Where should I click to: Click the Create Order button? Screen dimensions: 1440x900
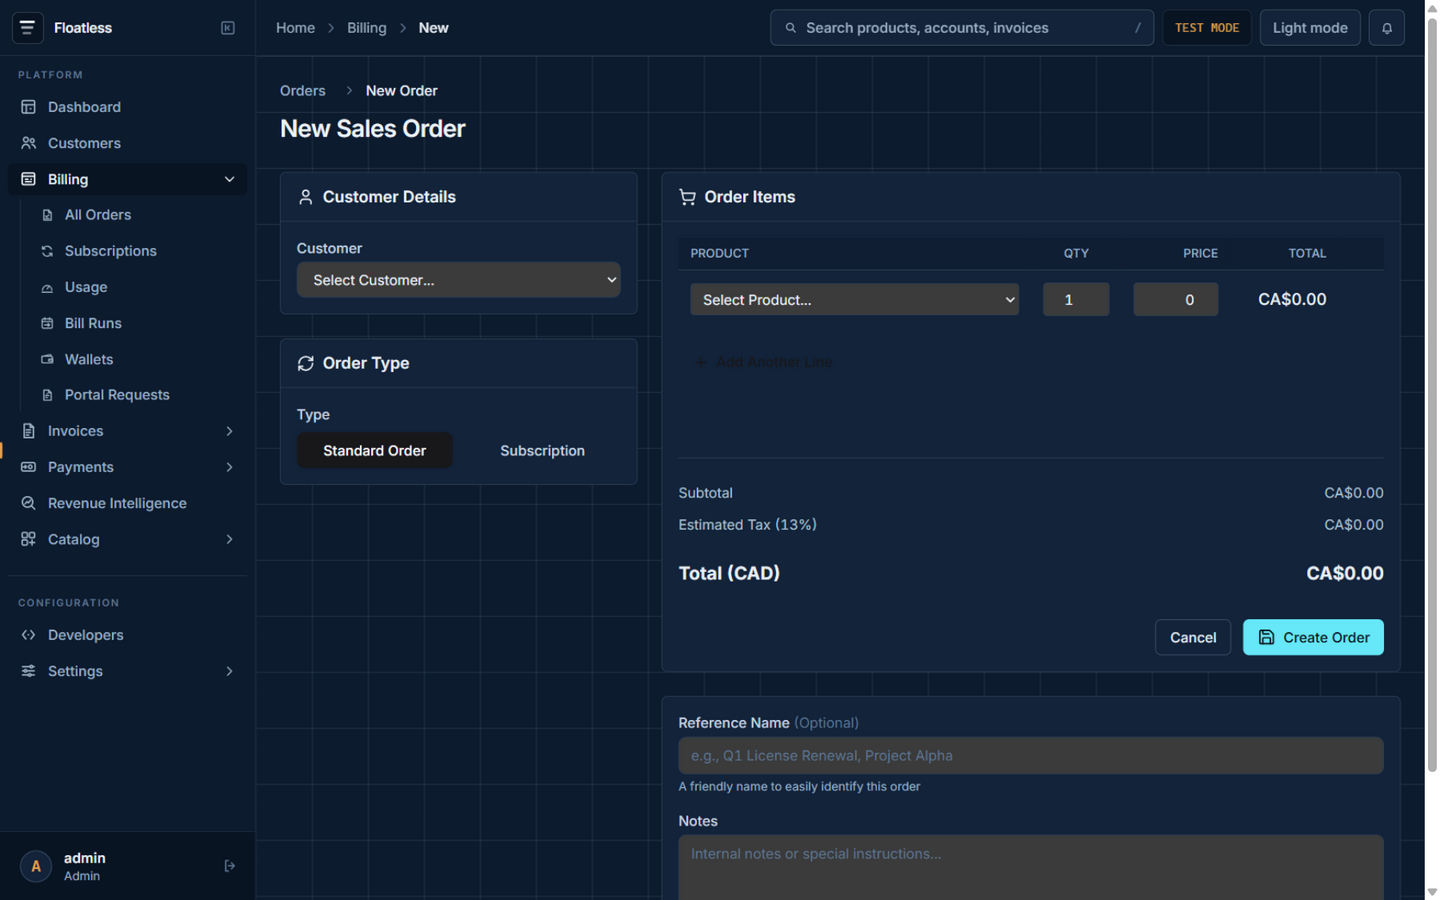(x=1313, y=637)
